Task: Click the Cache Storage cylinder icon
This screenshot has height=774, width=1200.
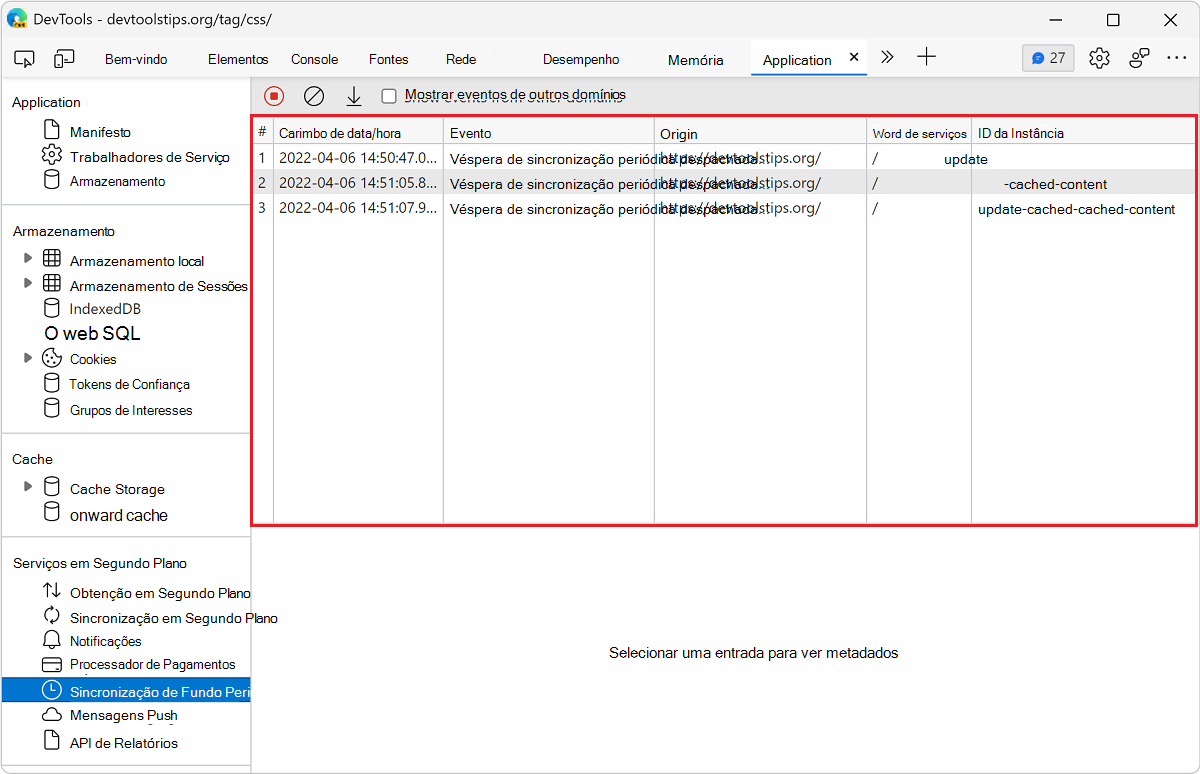Action: coord(51,487)
